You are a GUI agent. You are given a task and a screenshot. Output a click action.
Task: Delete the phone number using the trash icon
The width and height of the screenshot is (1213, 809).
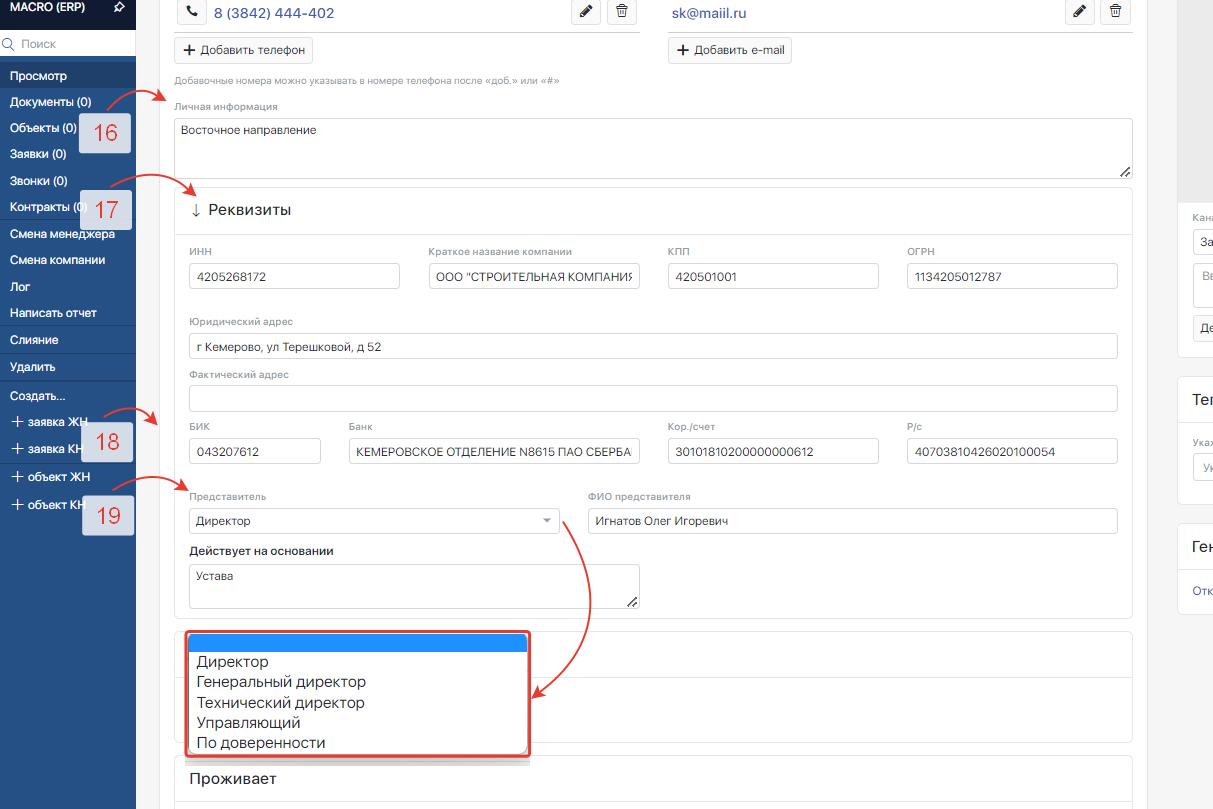tap(622, 12)
